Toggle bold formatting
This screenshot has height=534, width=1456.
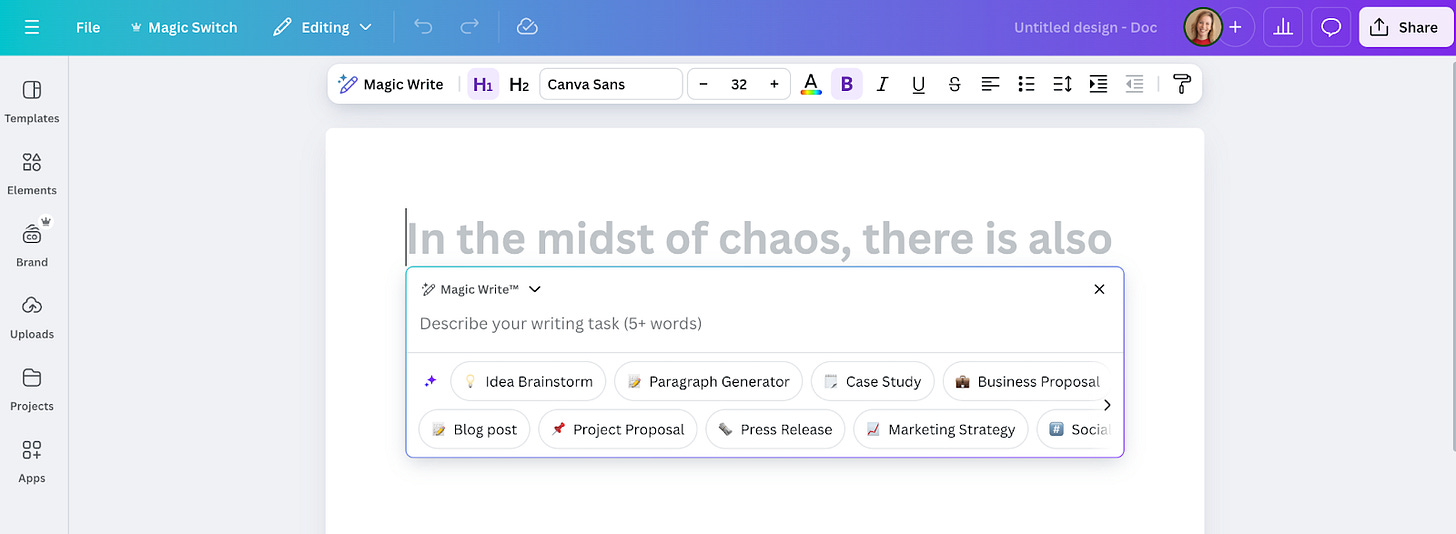(x=847, y=84)
